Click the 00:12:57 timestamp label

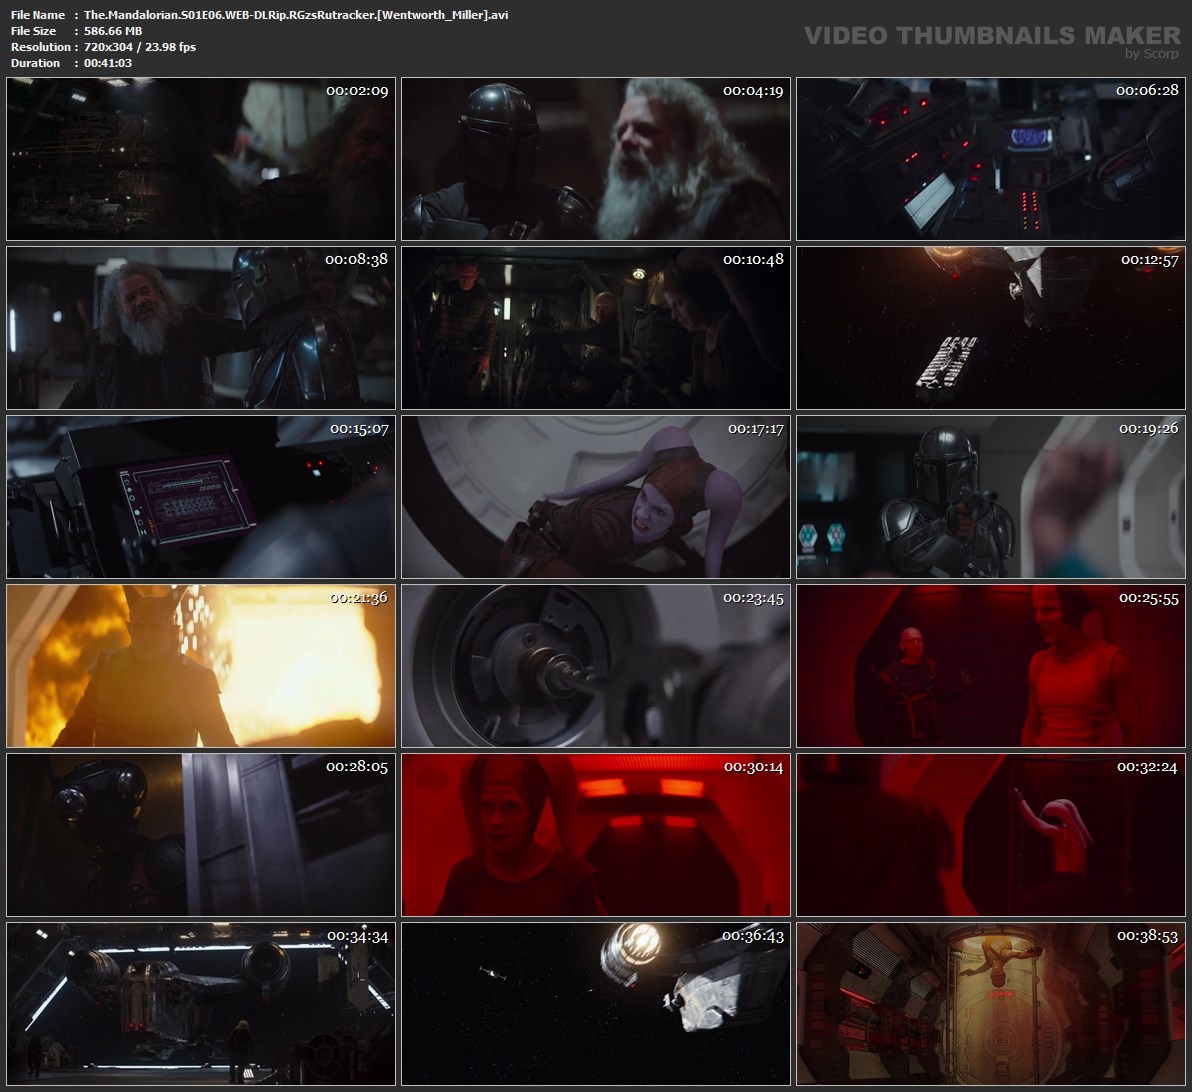pos(1149,260)
